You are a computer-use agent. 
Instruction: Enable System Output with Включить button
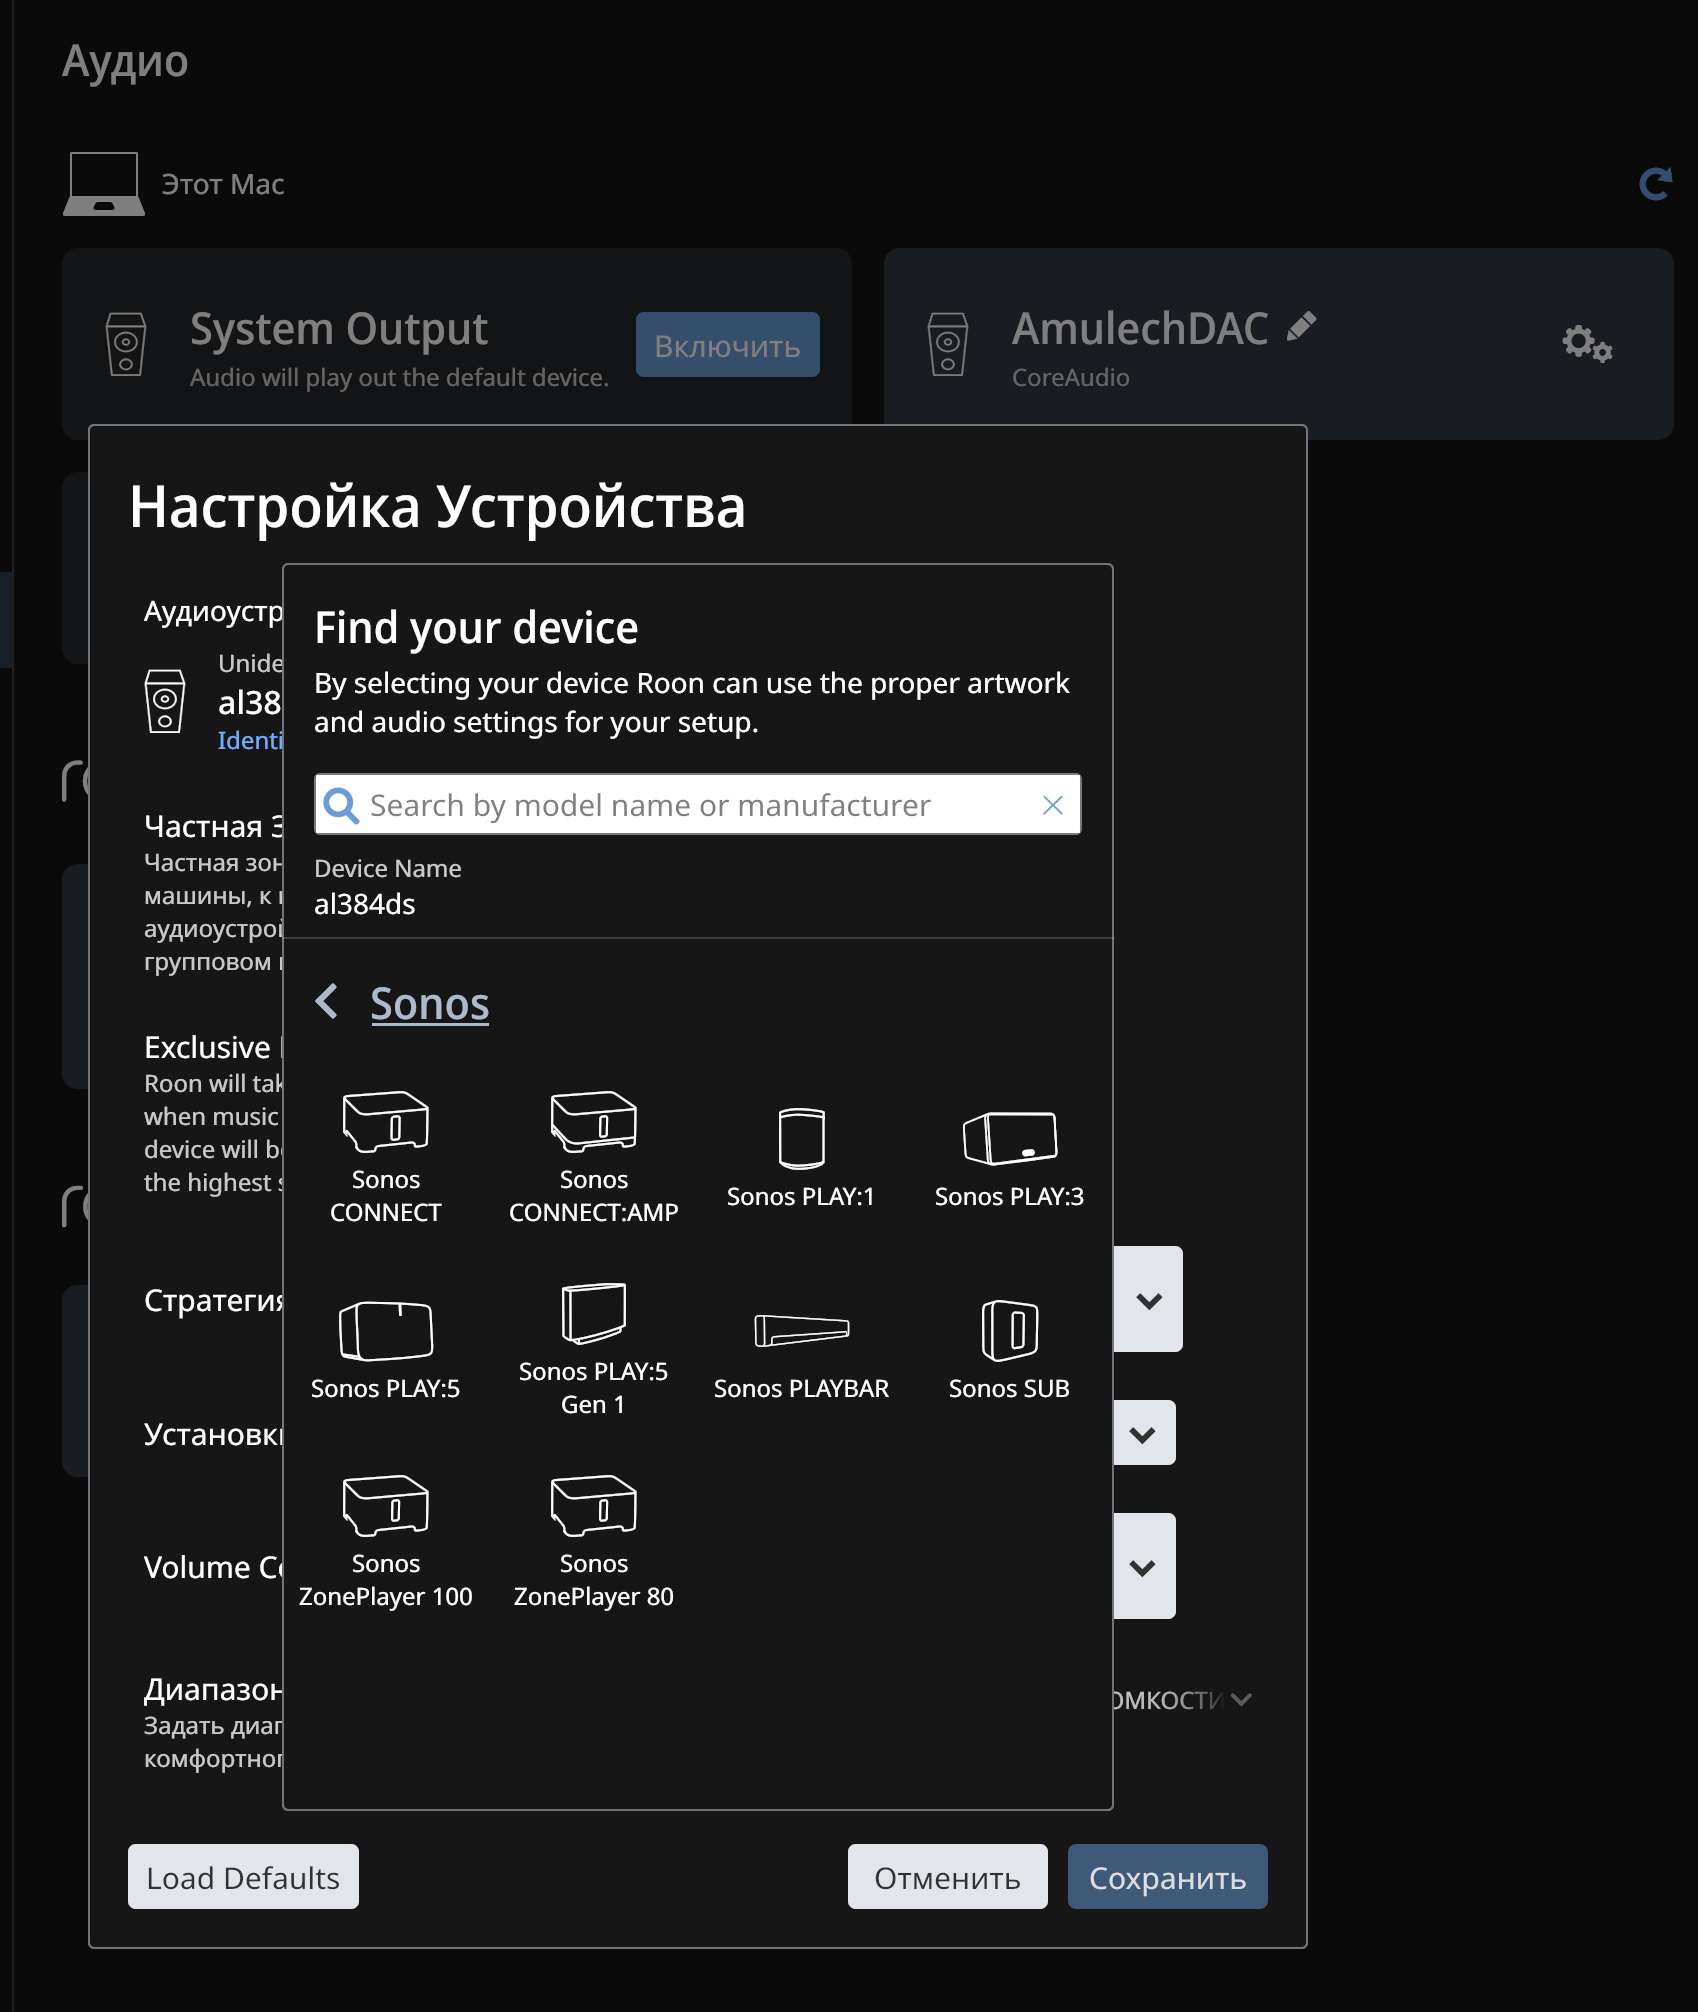point(727,345)
